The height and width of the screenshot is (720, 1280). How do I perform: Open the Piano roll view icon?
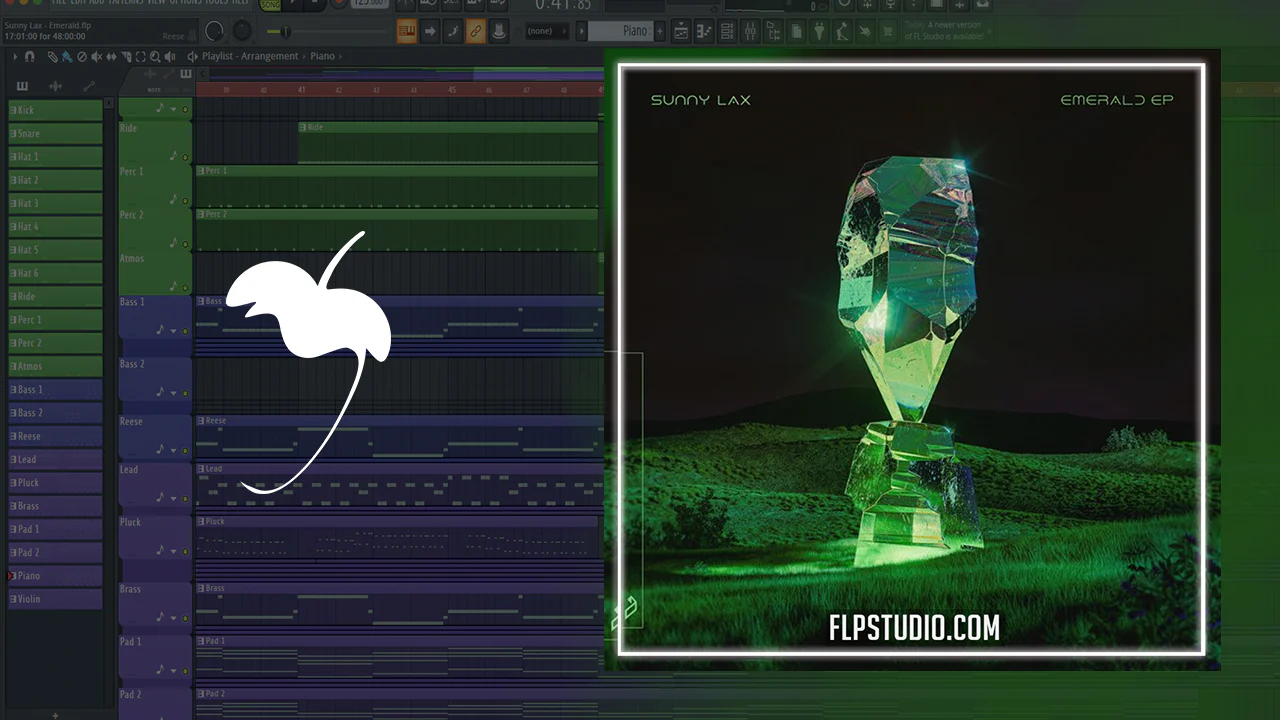tap(704, 31)
